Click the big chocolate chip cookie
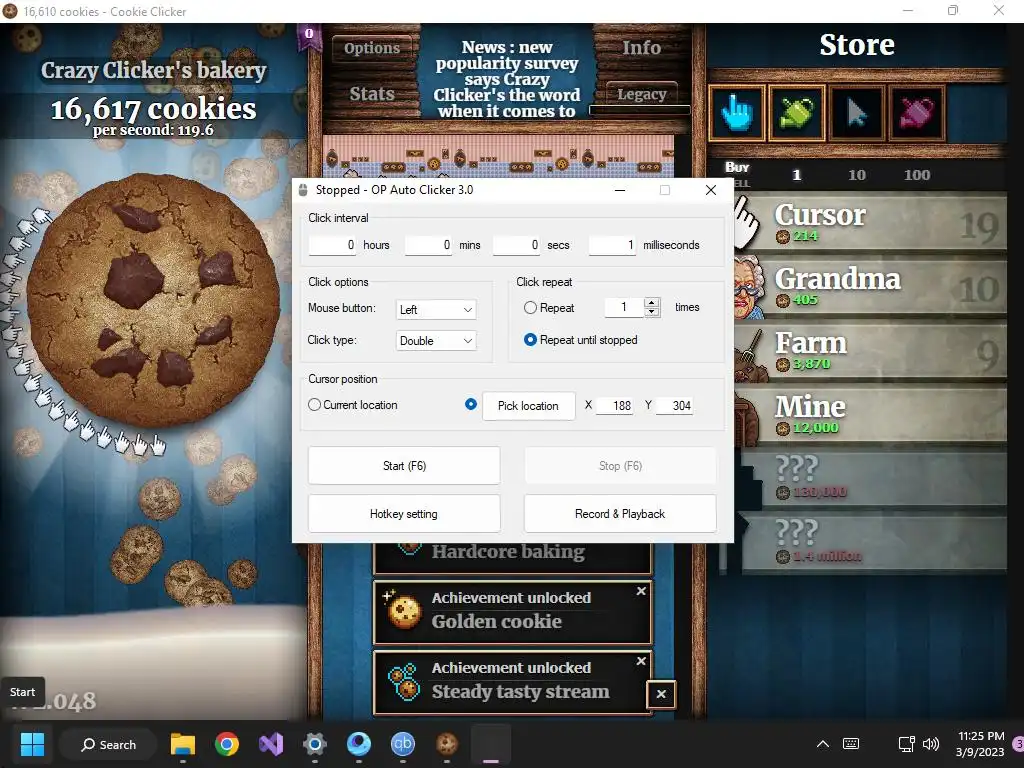Image resolution: width=1024 pixels, height=768 pixels. 153,300
